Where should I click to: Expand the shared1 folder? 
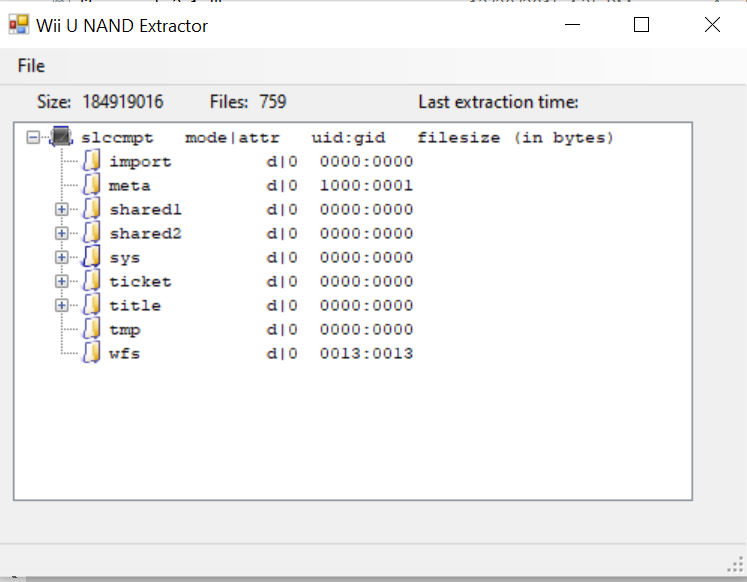61,210
